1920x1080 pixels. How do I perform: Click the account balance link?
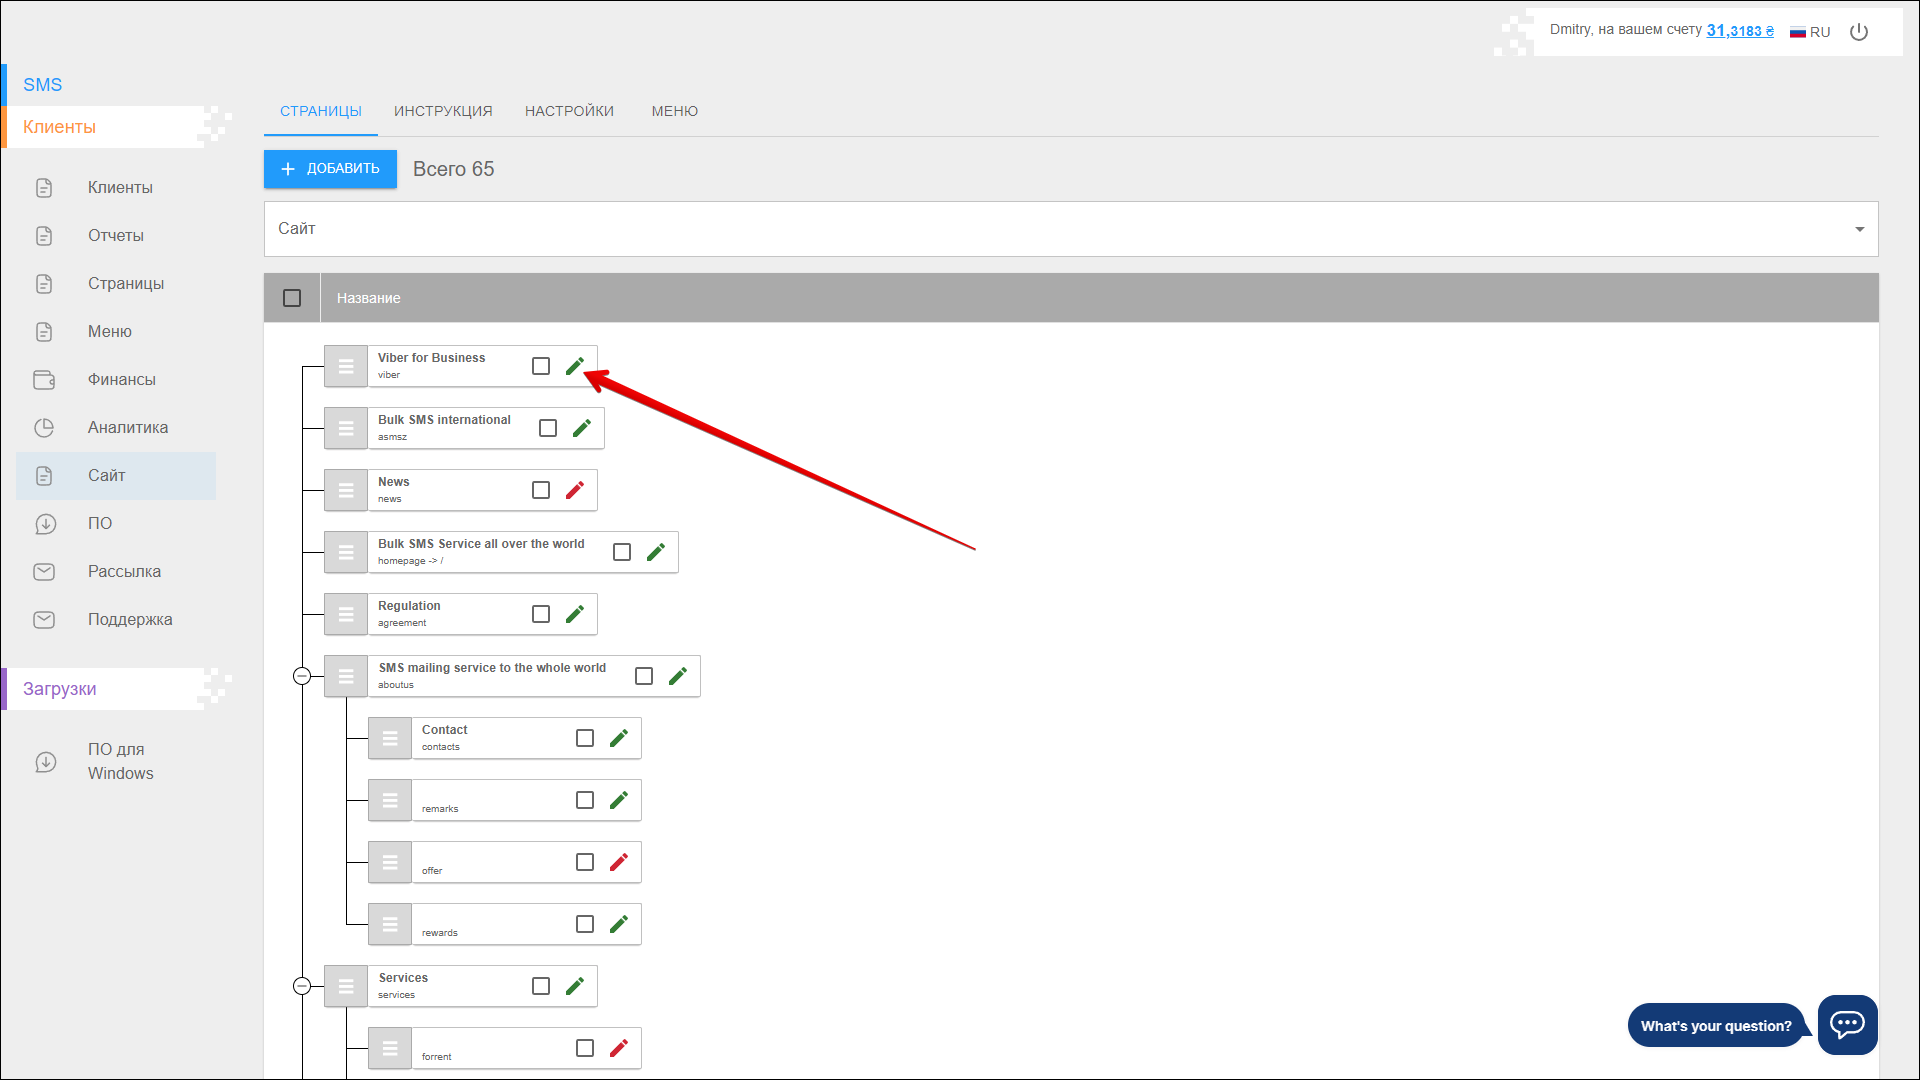point(1739,31)
